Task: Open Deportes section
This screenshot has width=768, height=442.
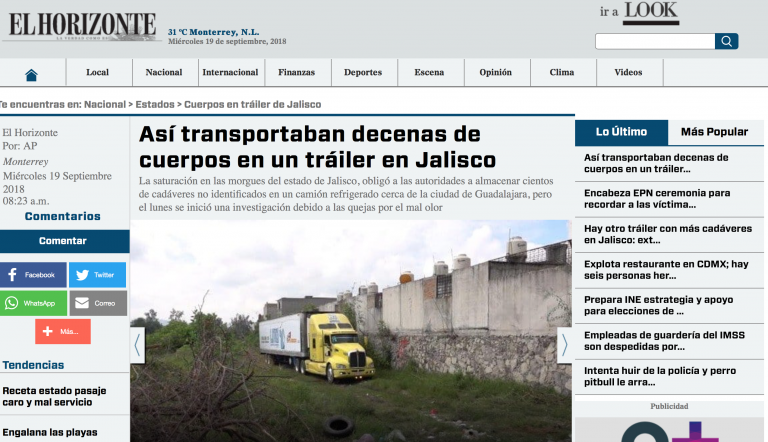Action: tap(363, 73)
